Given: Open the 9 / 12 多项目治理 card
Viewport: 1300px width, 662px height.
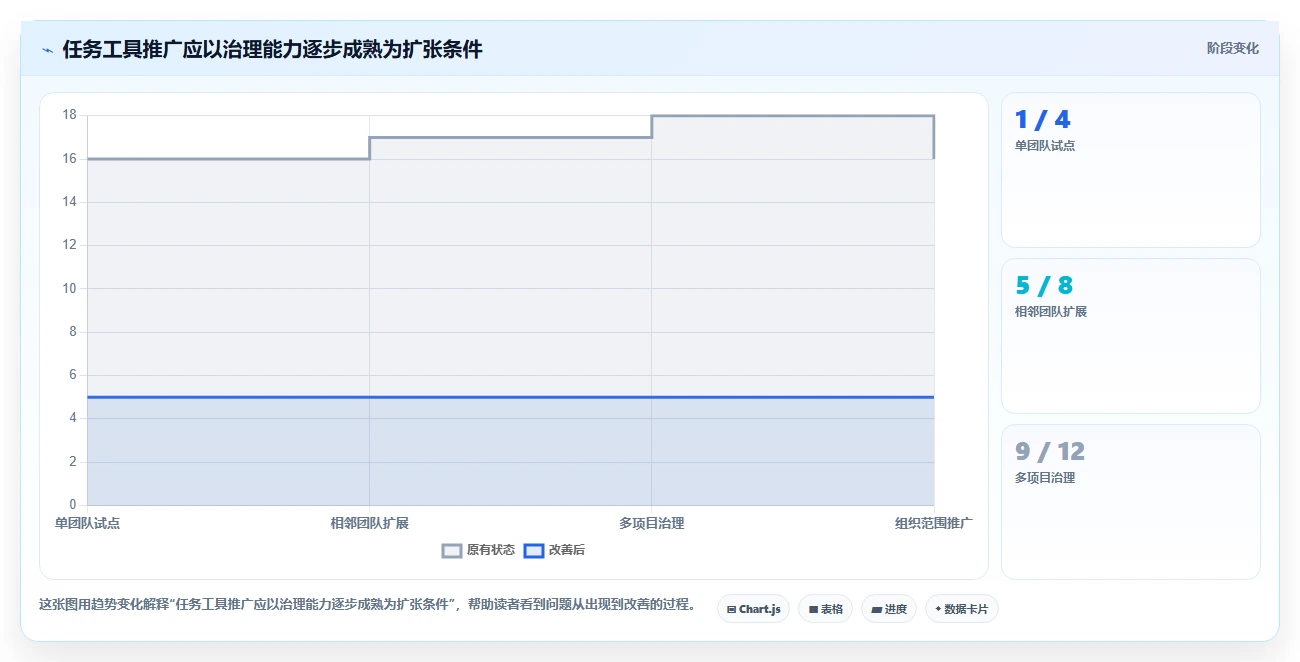Looking at the screenshot, I should (1130, 502).
